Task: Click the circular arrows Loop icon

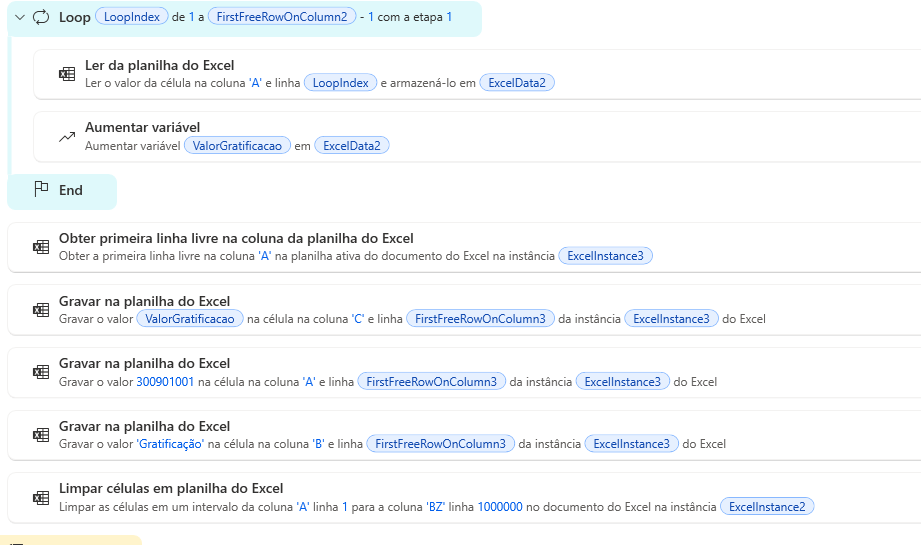Action: [x=41, y=17]
